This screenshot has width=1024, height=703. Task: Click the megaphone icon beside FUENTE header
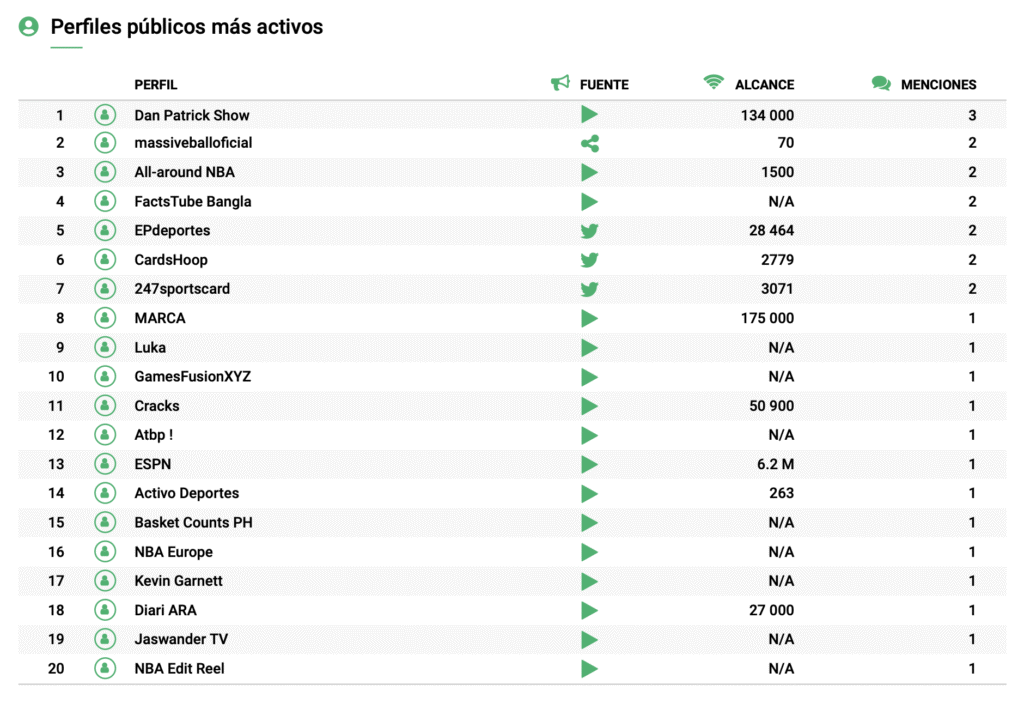tap(560, 84)
